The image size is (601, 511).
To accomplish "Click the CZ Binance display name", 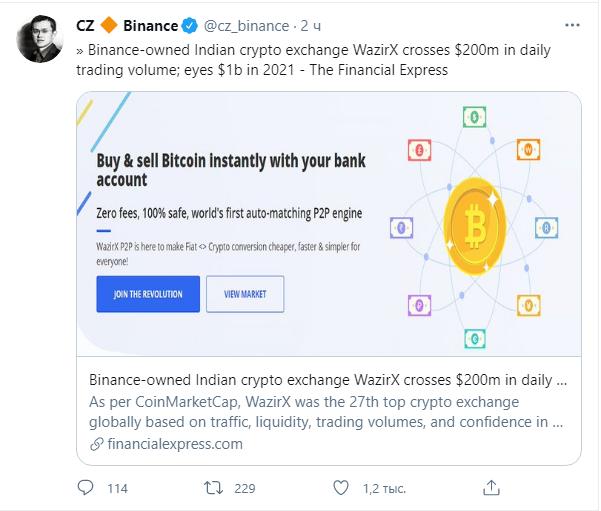I will tap(127, 26).
